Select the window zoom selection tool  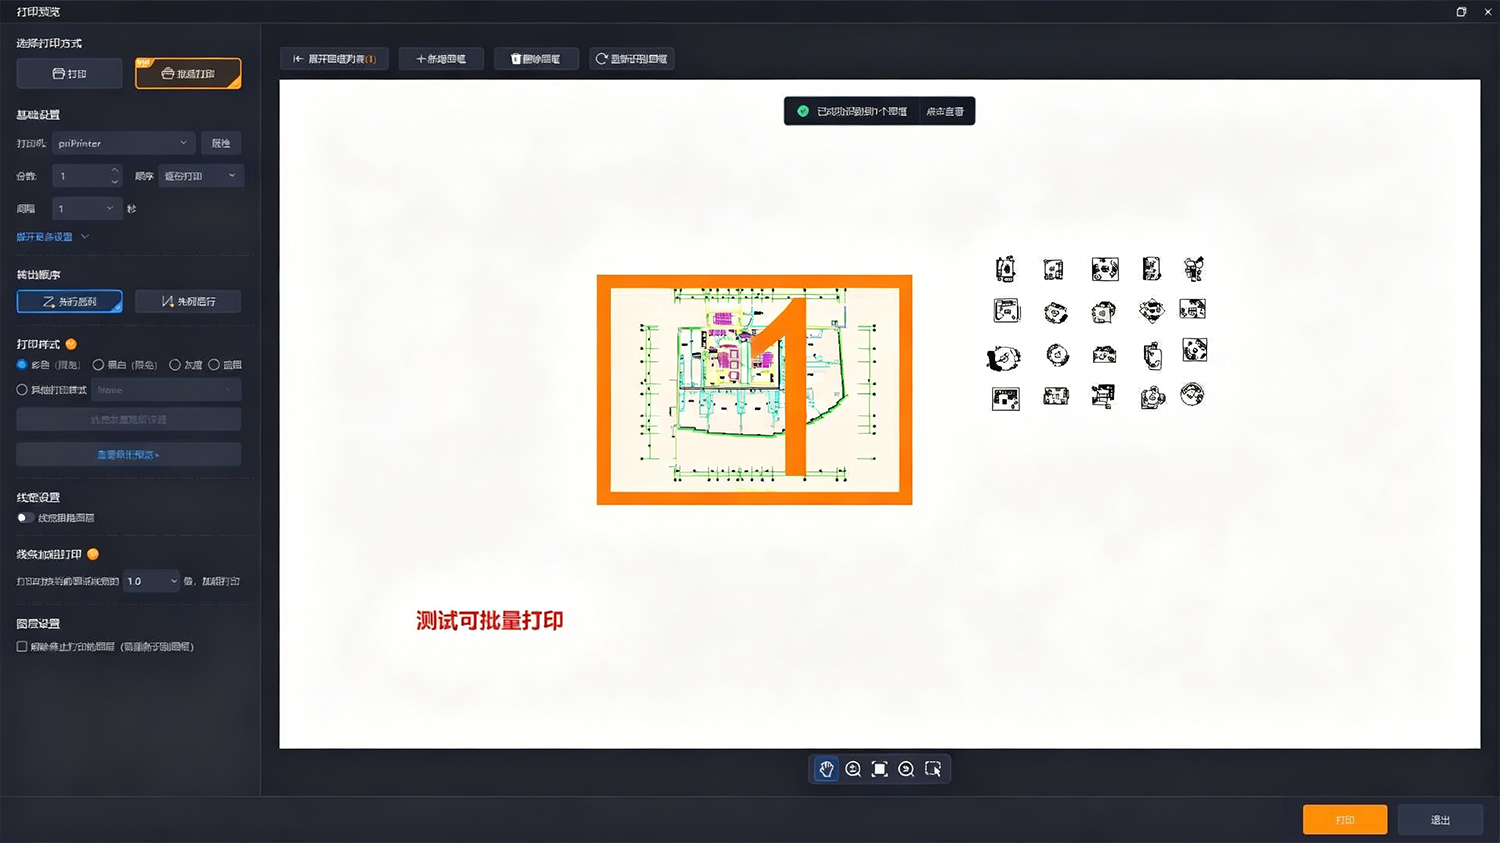[933, 769]
